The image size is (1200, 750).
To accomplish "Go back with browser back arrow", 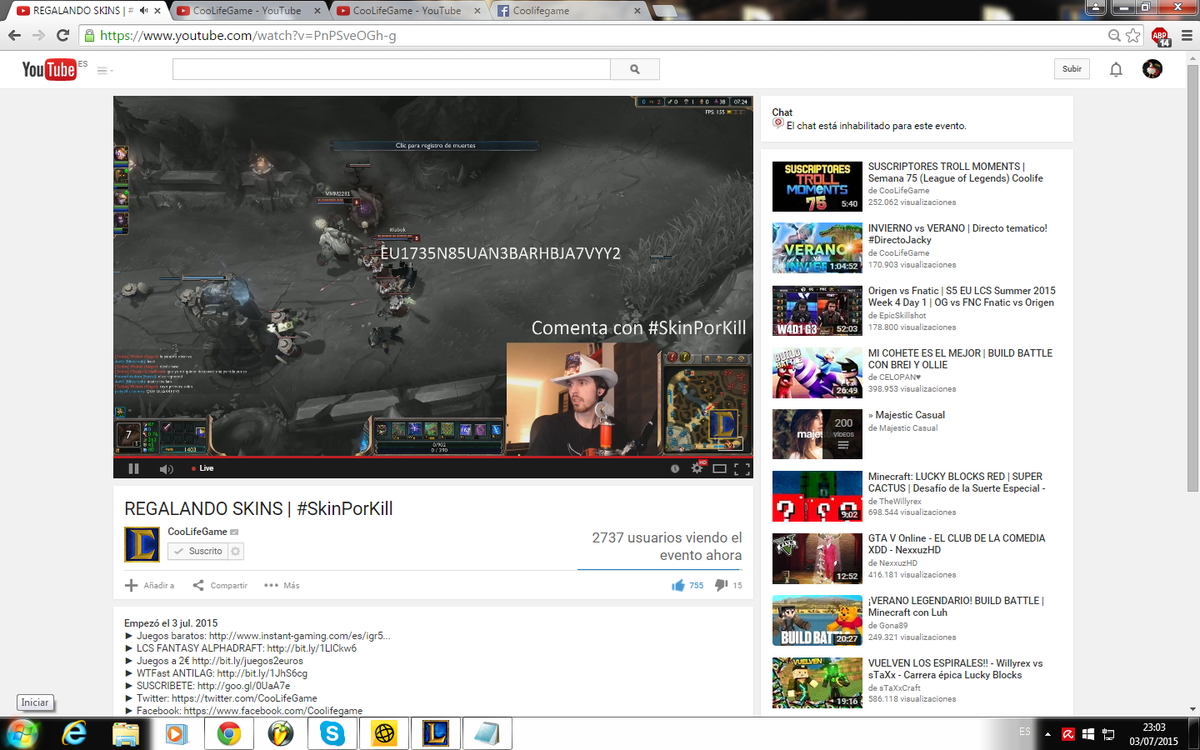I will tap(13, 35).
